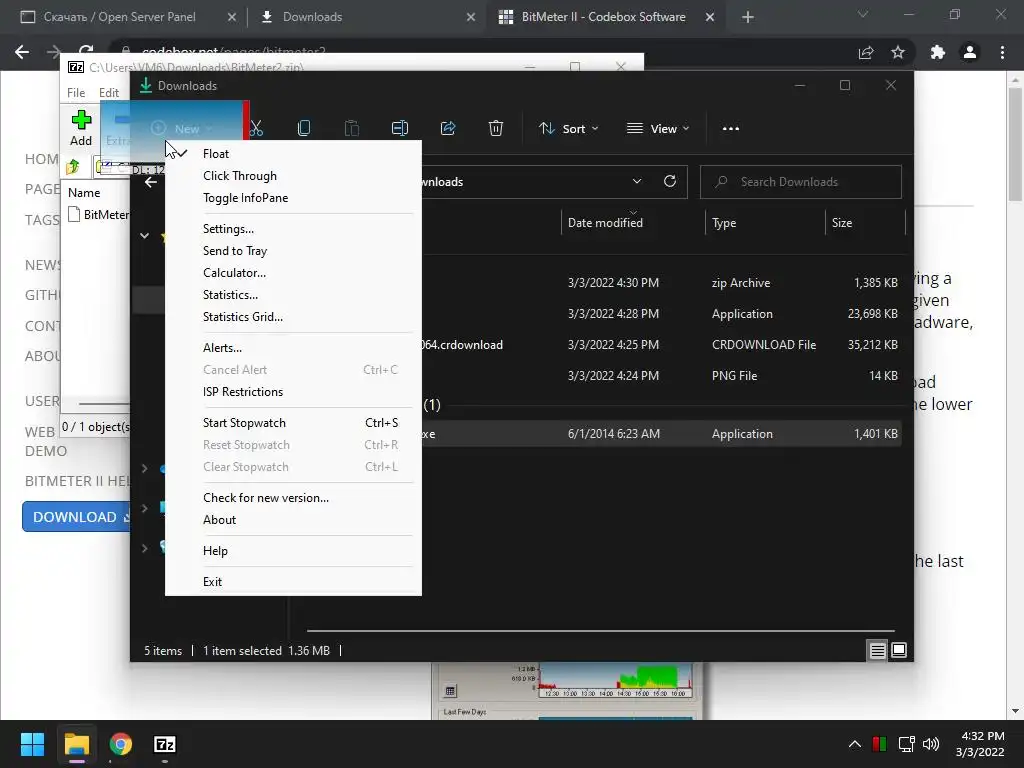The height and width of the screenshot is (768, 1024).
Task: Choose Send to Tray
Action: [293, 251]
